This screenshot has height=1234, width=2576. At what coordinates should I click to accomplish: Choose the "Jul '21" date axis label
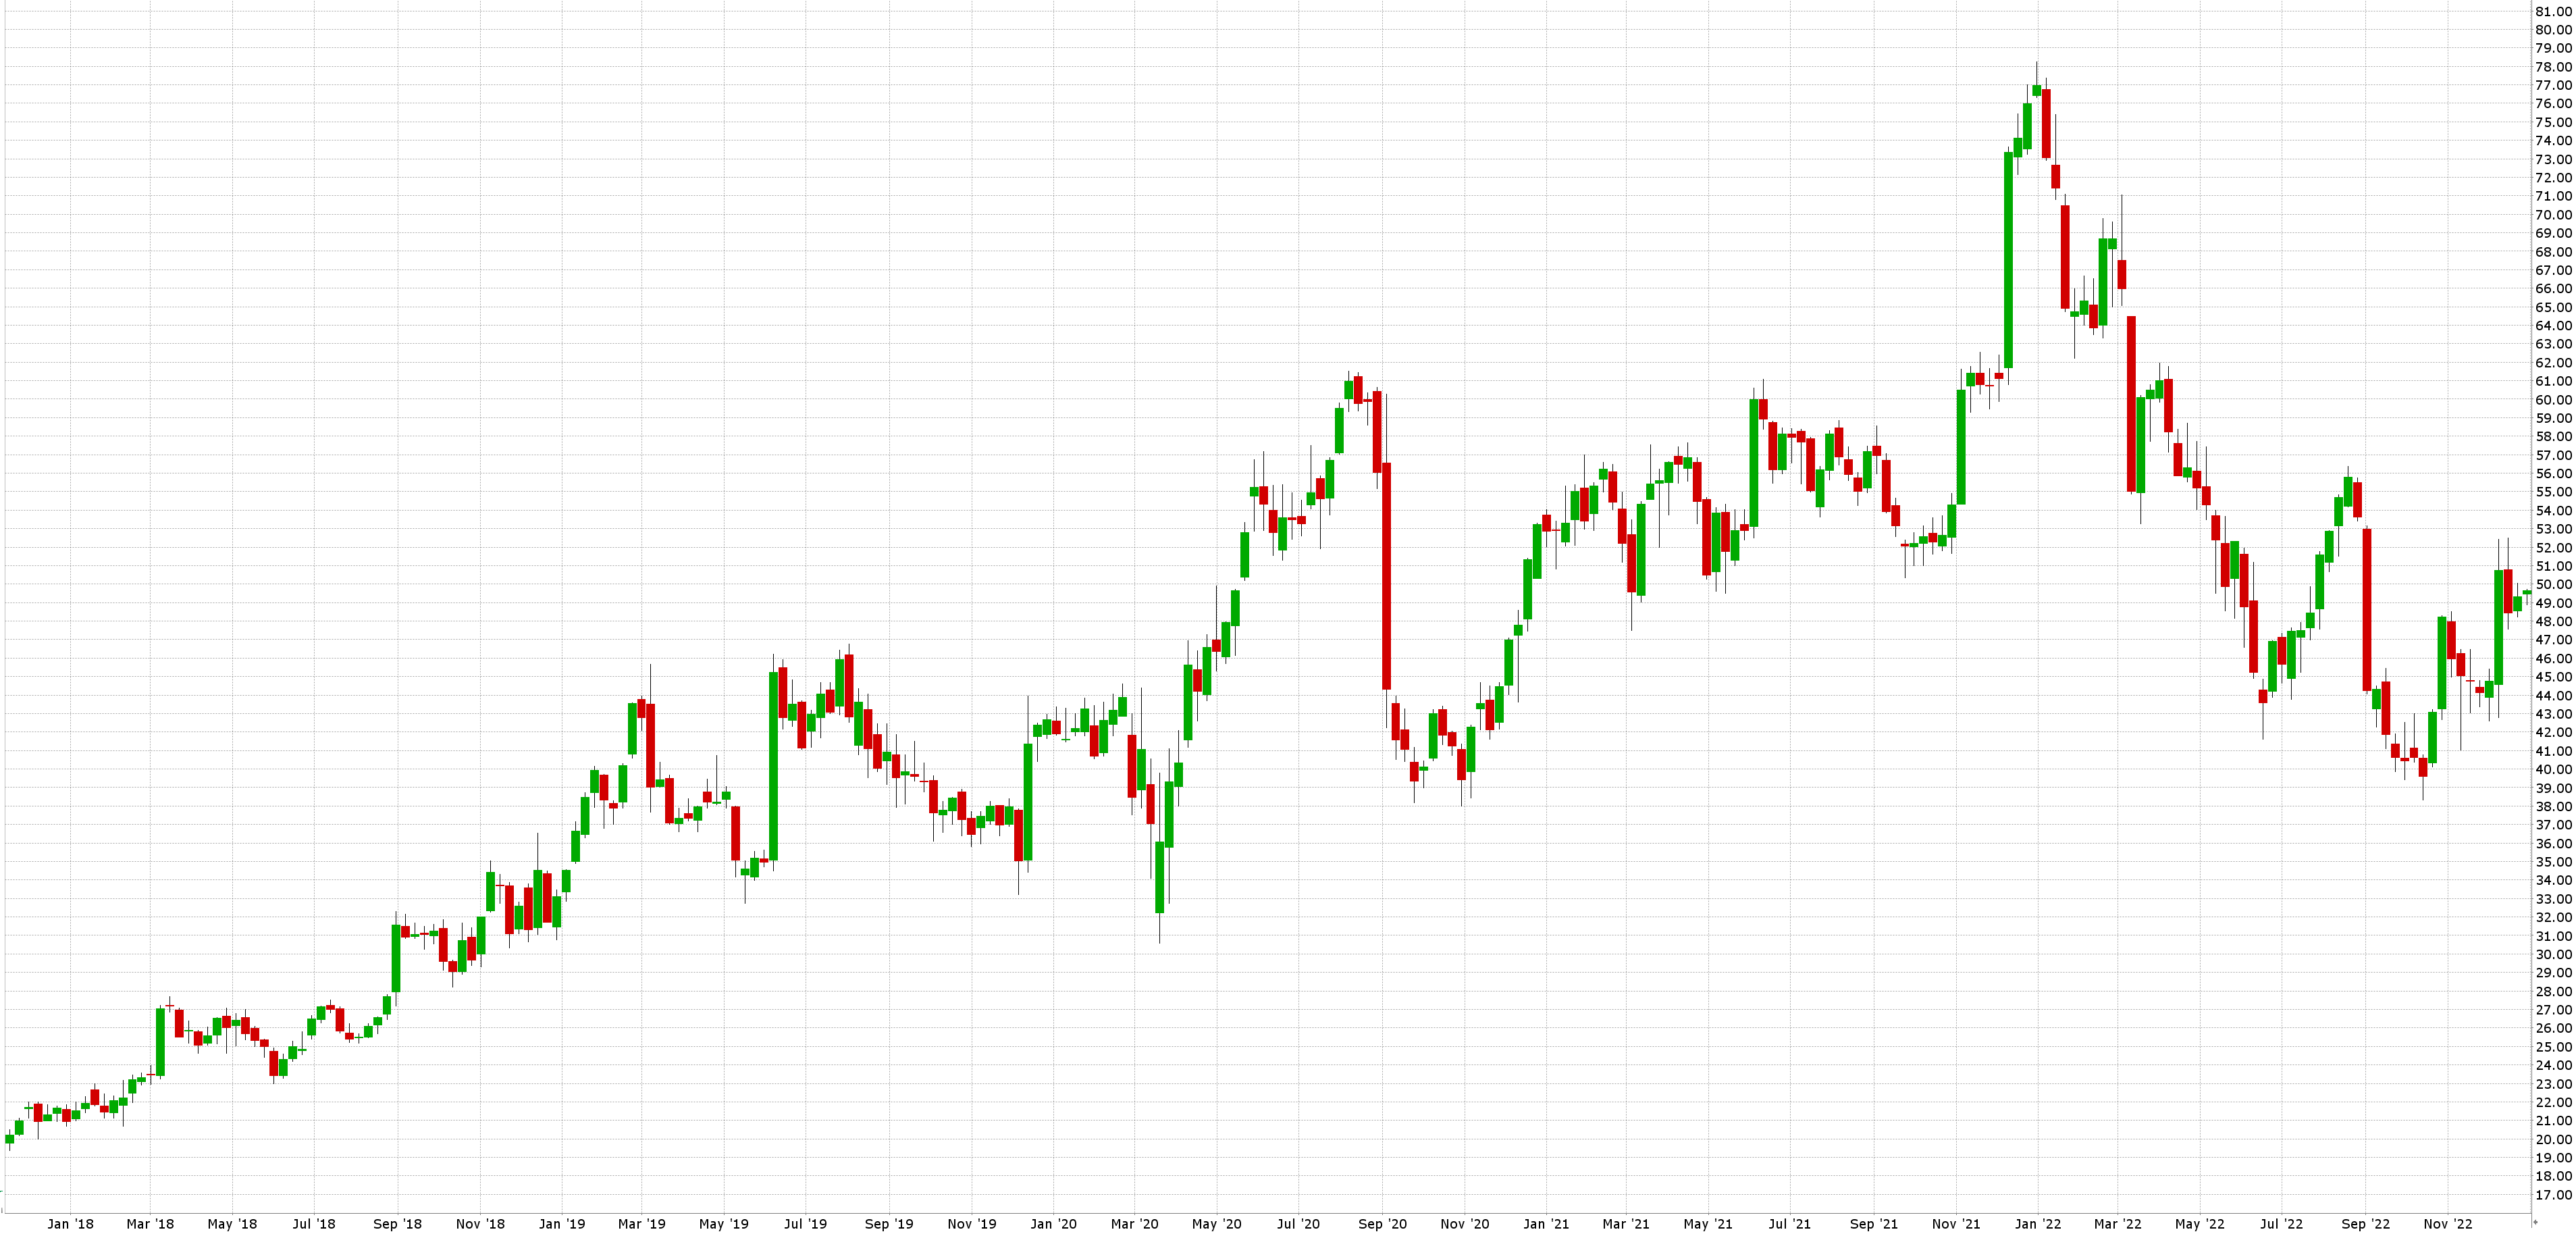click(x=1789, y=1224)
